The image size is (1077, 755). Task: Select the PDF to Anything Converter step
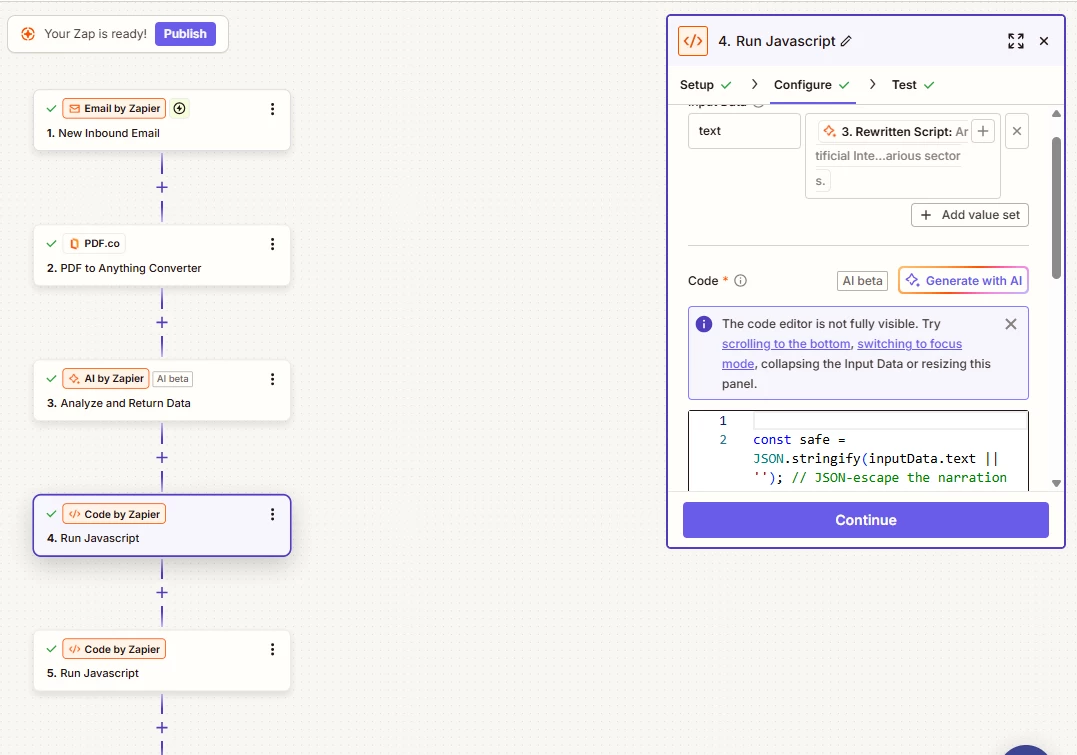tap(162, 256)
